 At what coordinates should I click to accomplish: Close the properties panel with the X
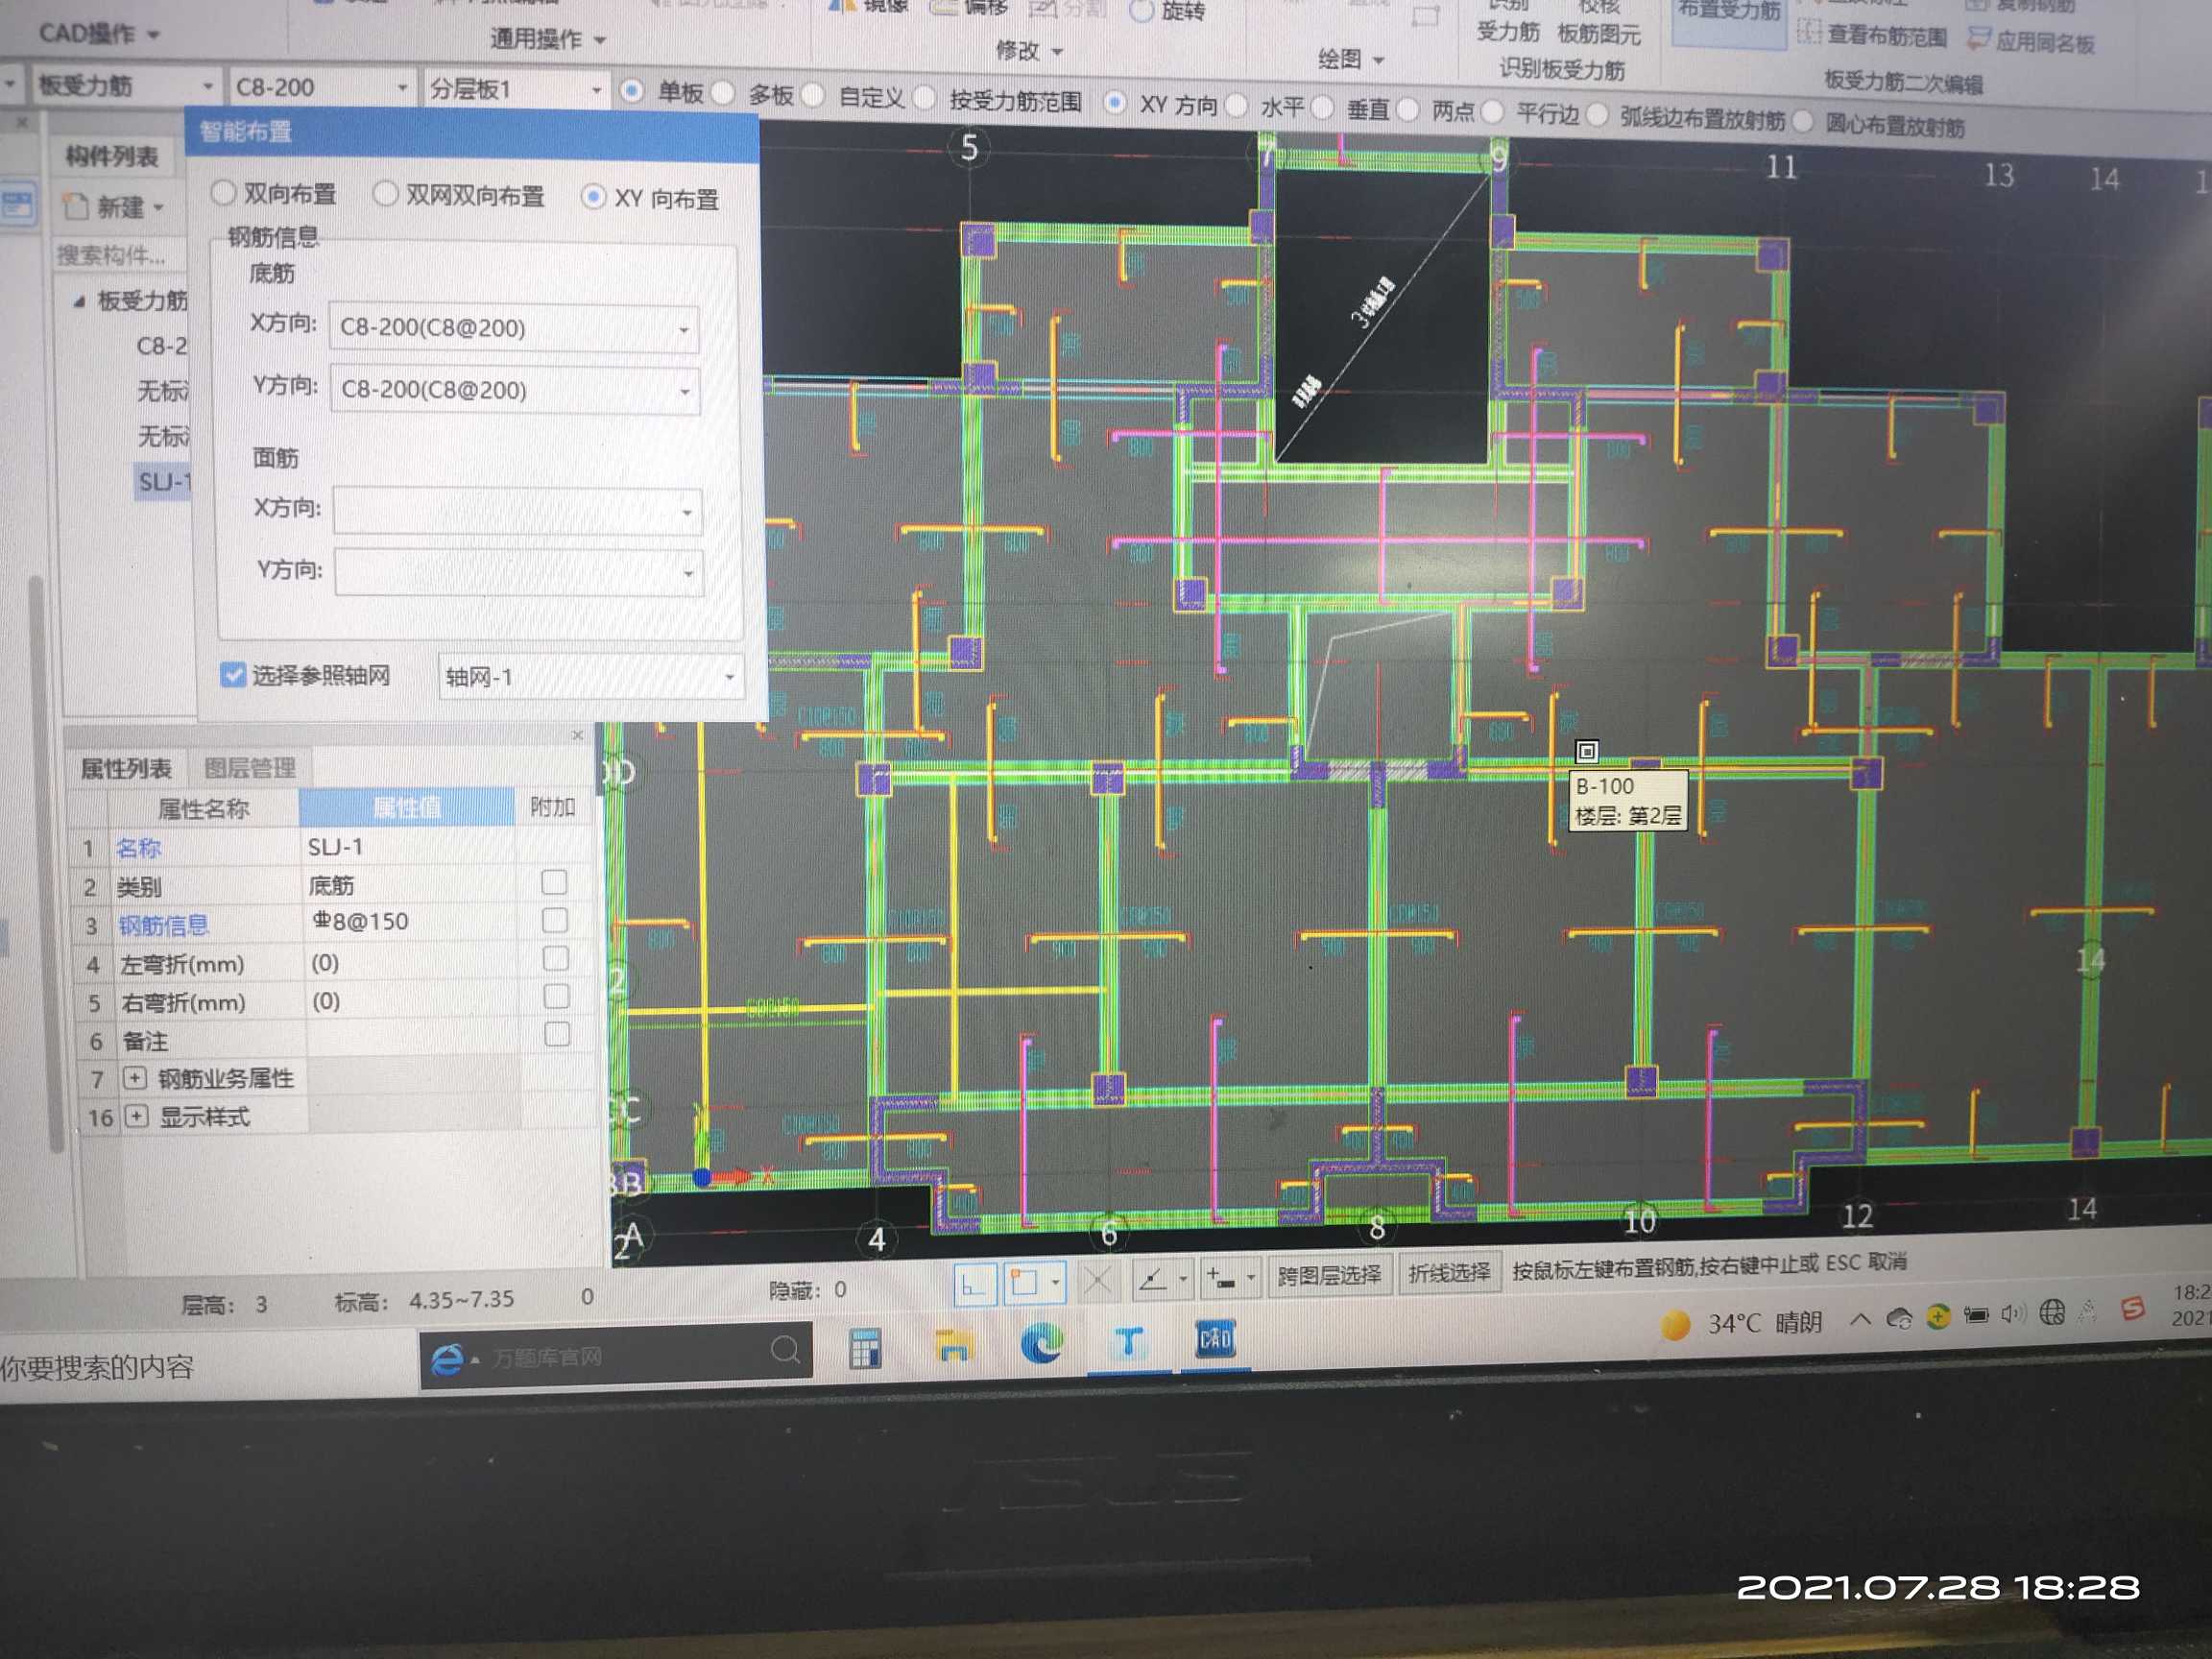click(x=577, y=735)
